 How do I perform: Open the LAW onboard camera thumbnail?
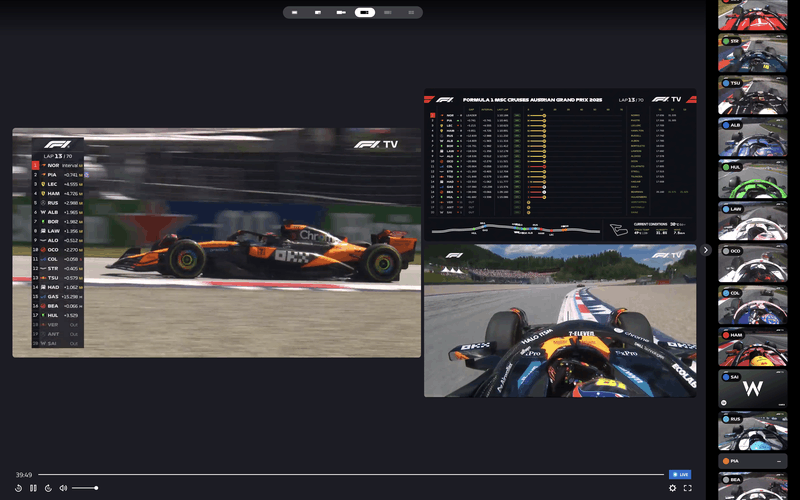753,221
